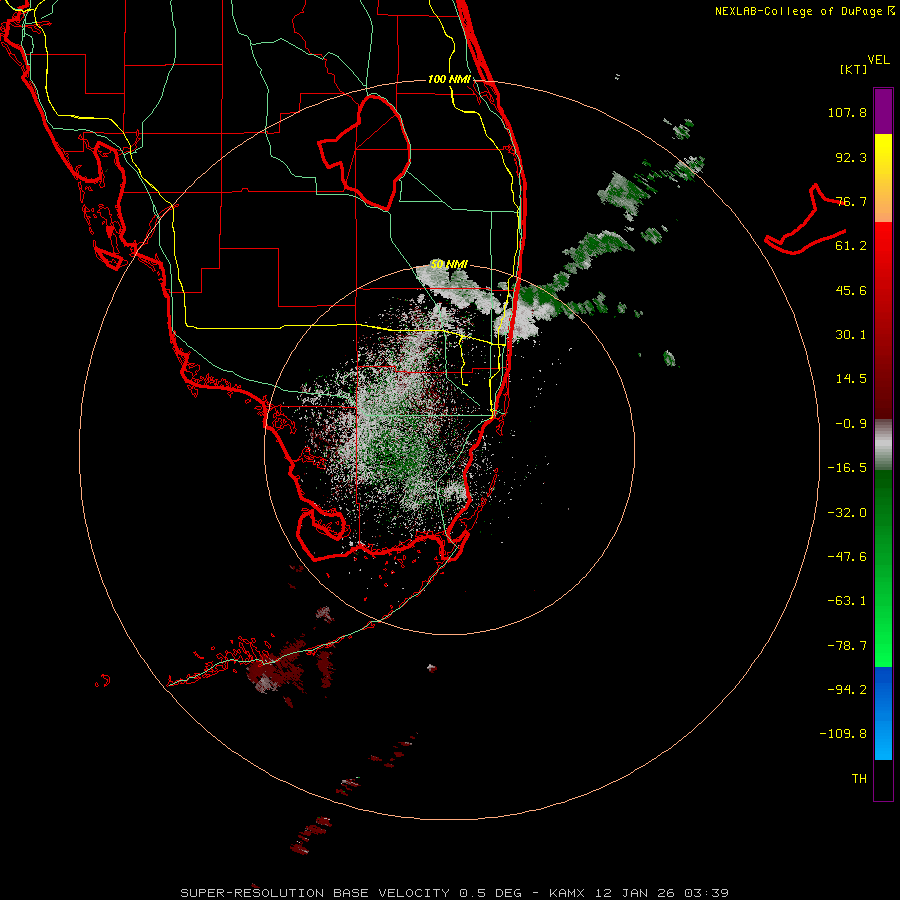The width and height of the screenshot is (900, 900).
Task: Click the -109.8 velocity scale value
Action: tap(843, 734)
